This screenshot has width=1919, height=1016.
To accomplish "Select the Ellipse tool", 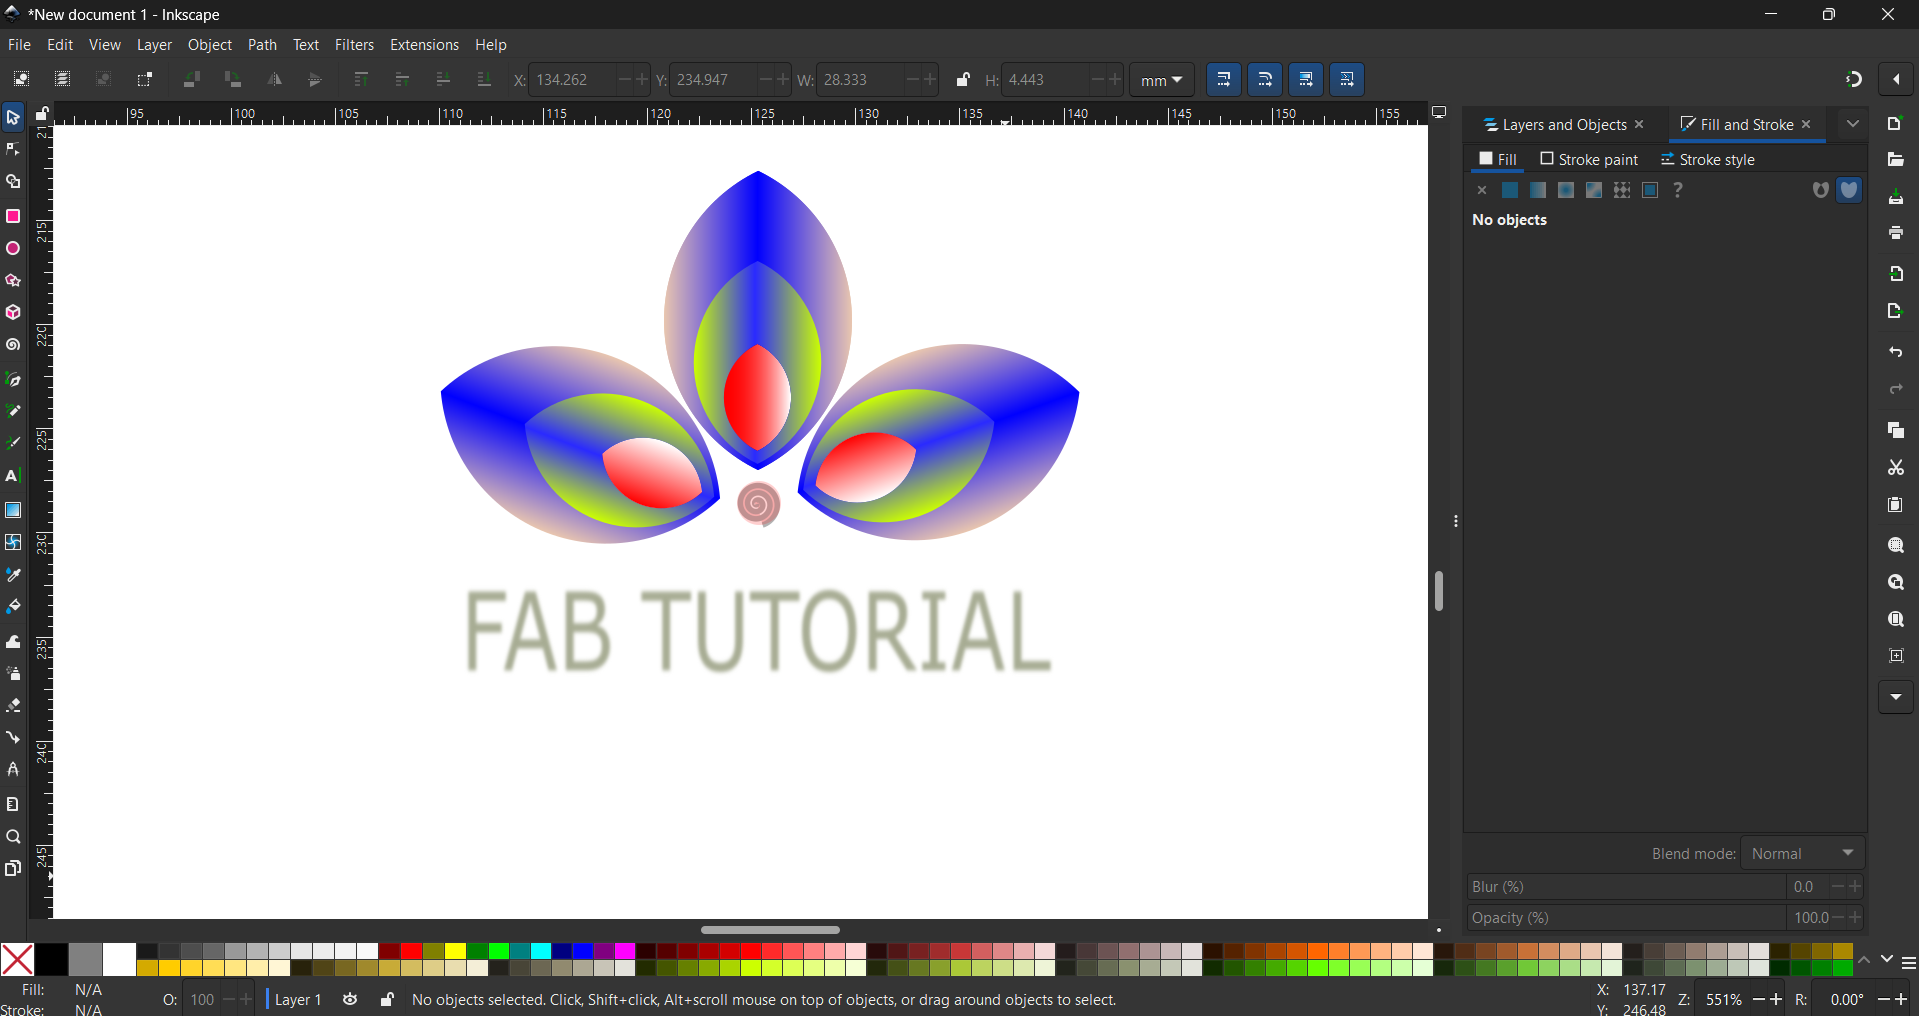I will [x=13, y=248].
